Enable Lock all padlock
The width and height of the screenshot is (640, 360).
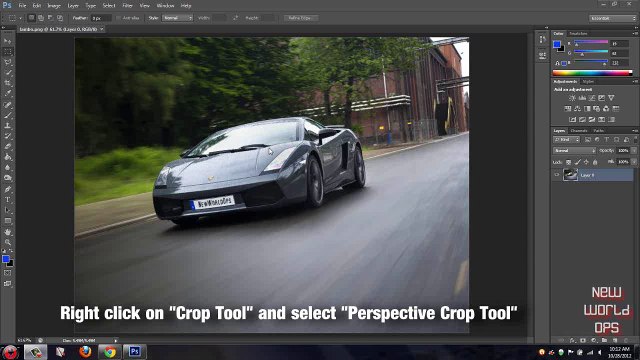[595, 162]
